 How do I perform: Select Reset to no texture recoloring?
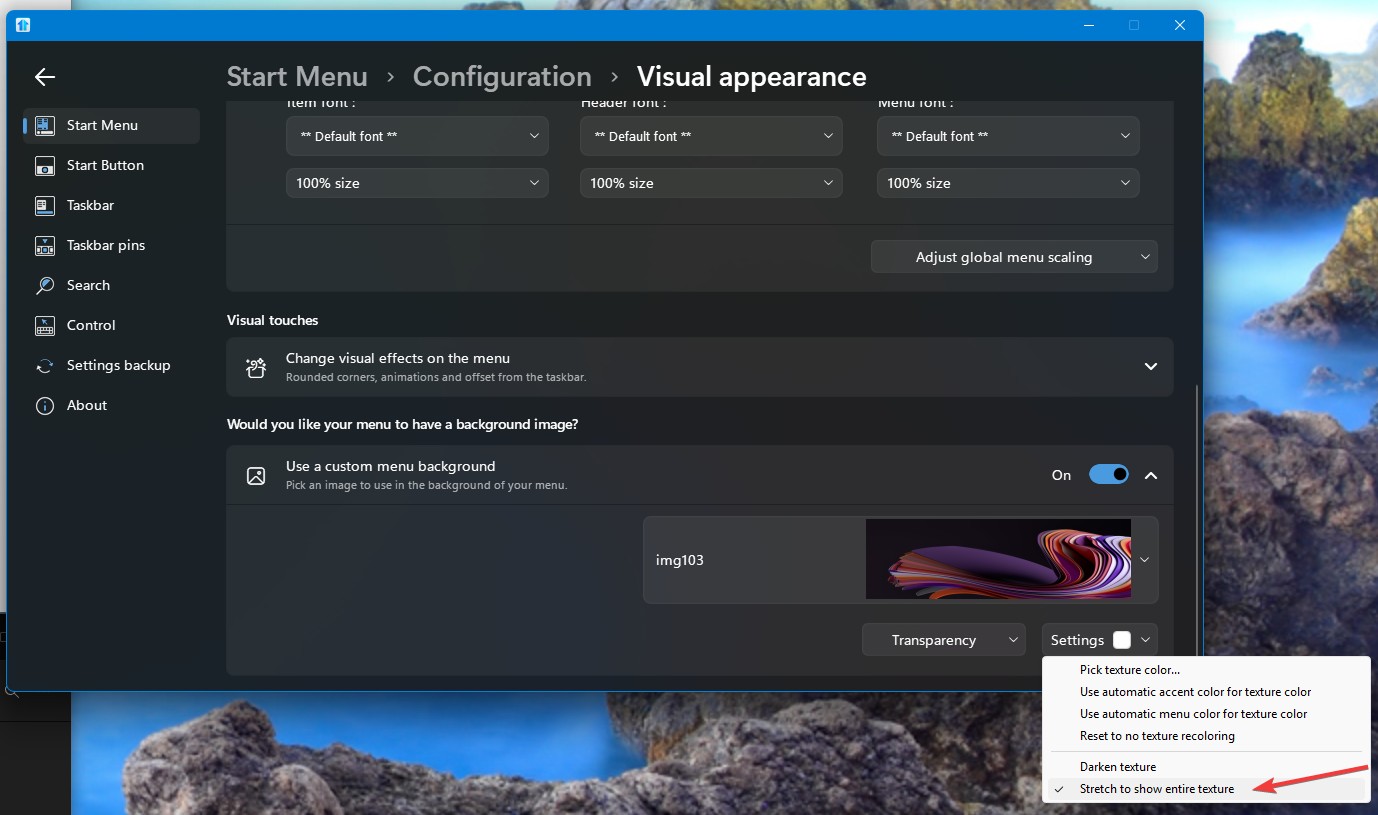[1156, 736]
